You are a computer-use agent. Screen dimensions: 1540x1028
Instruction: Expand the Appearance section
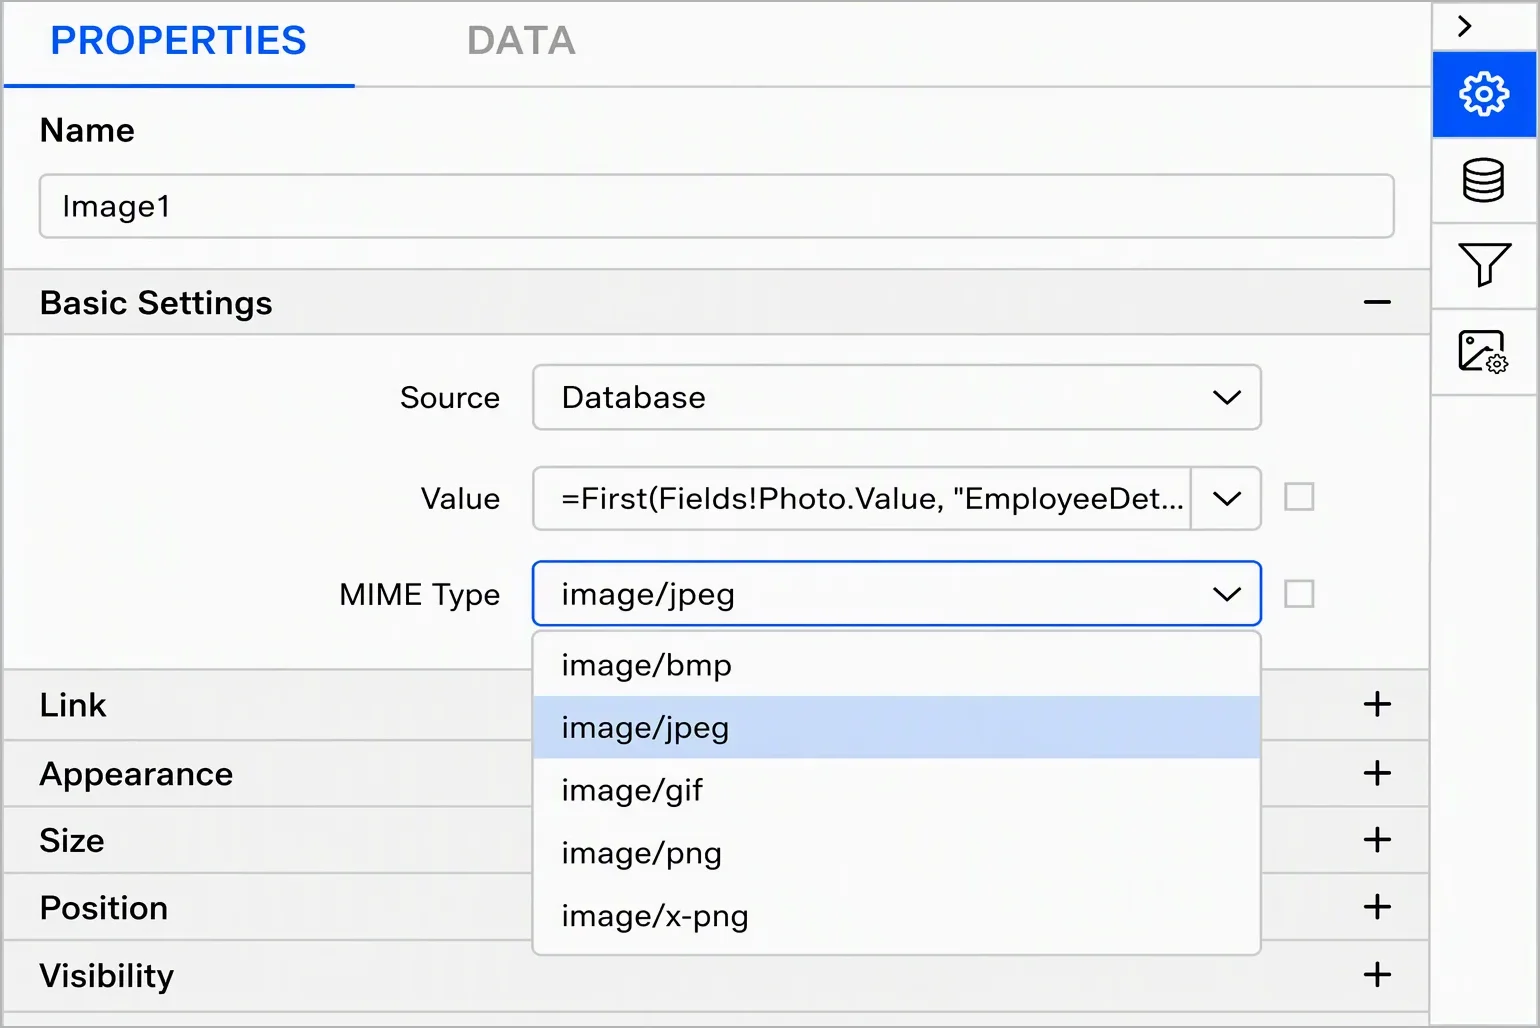pos(1377,773)
